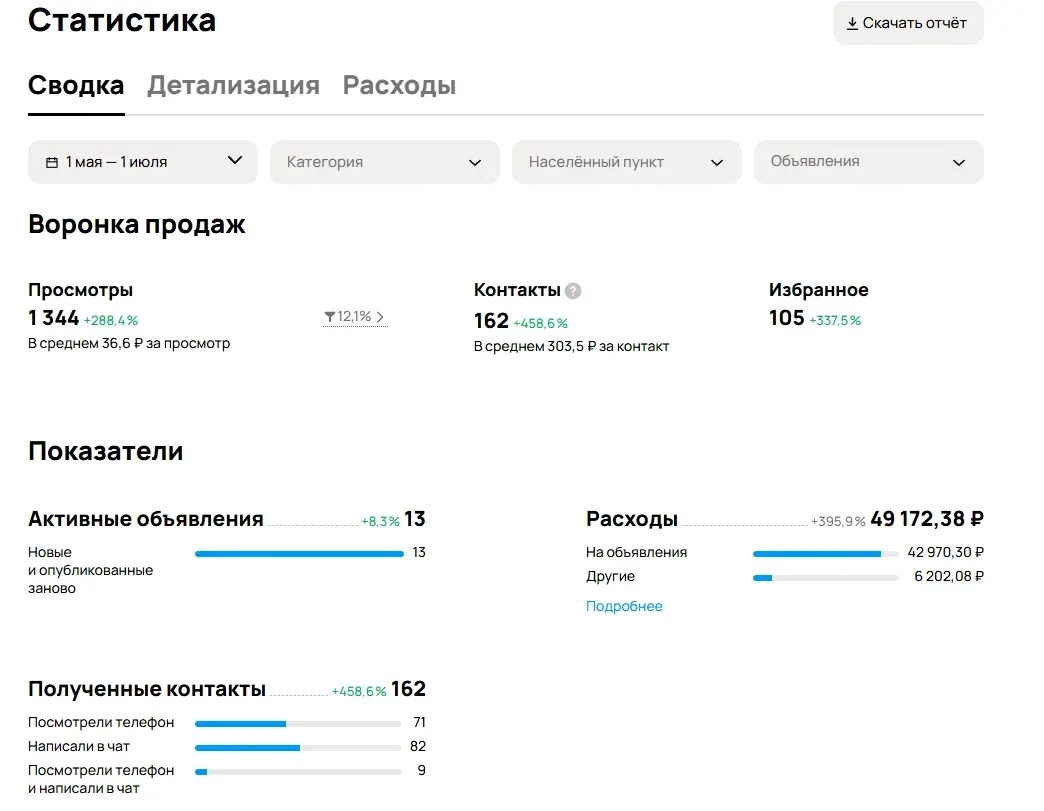The height and width of the screenshot is (811, 1044).
Task: Download the report with Скачать отчёт
Action: coord(908,23)
